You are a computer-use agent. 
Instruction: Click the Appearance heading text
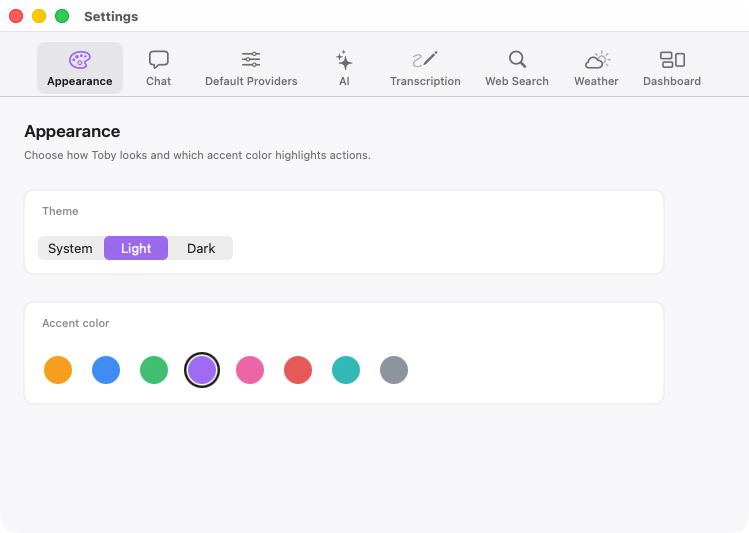point(72,131)
